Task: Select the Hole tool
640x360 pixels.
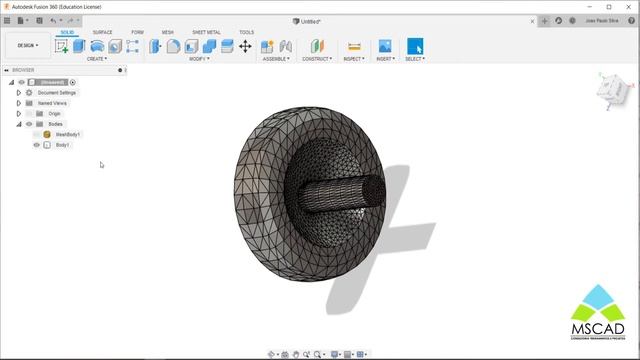Action: click(115, 46)
